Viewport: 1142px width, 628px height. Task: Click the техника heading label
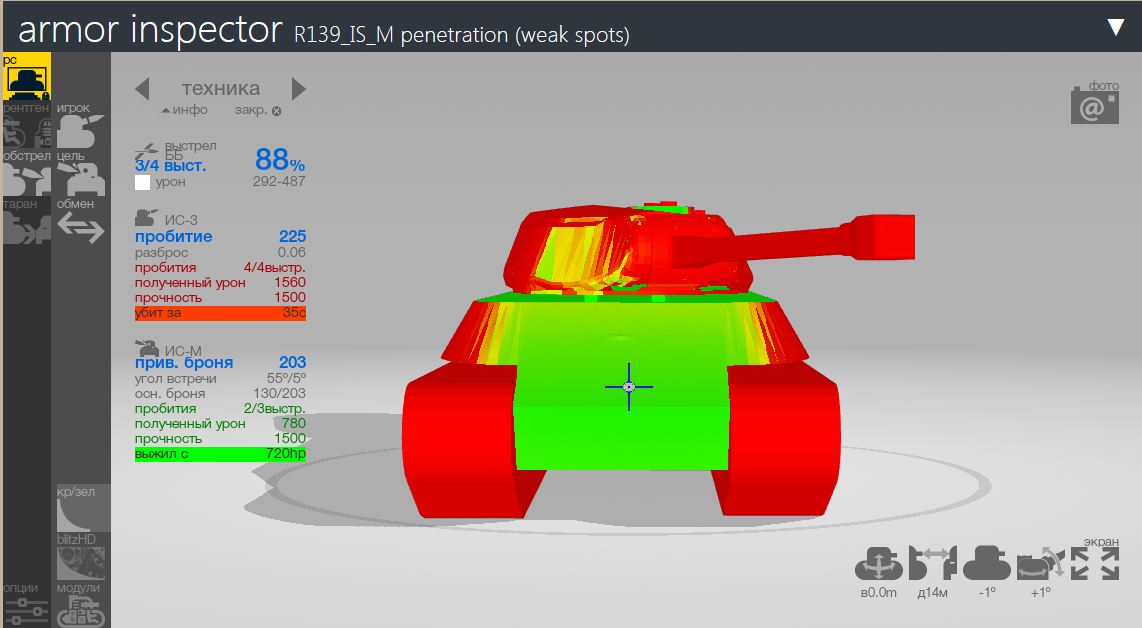coord(221,88)
